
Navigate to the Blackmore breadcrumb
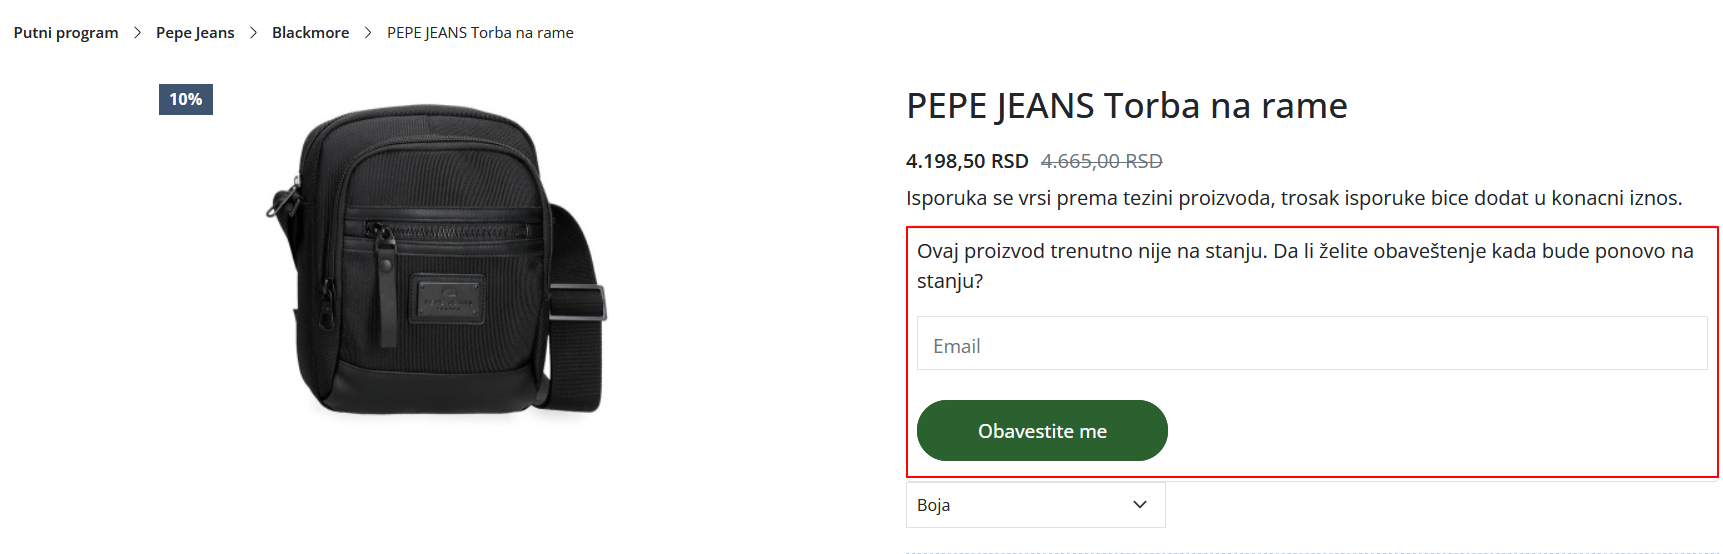tap(310, 33)
